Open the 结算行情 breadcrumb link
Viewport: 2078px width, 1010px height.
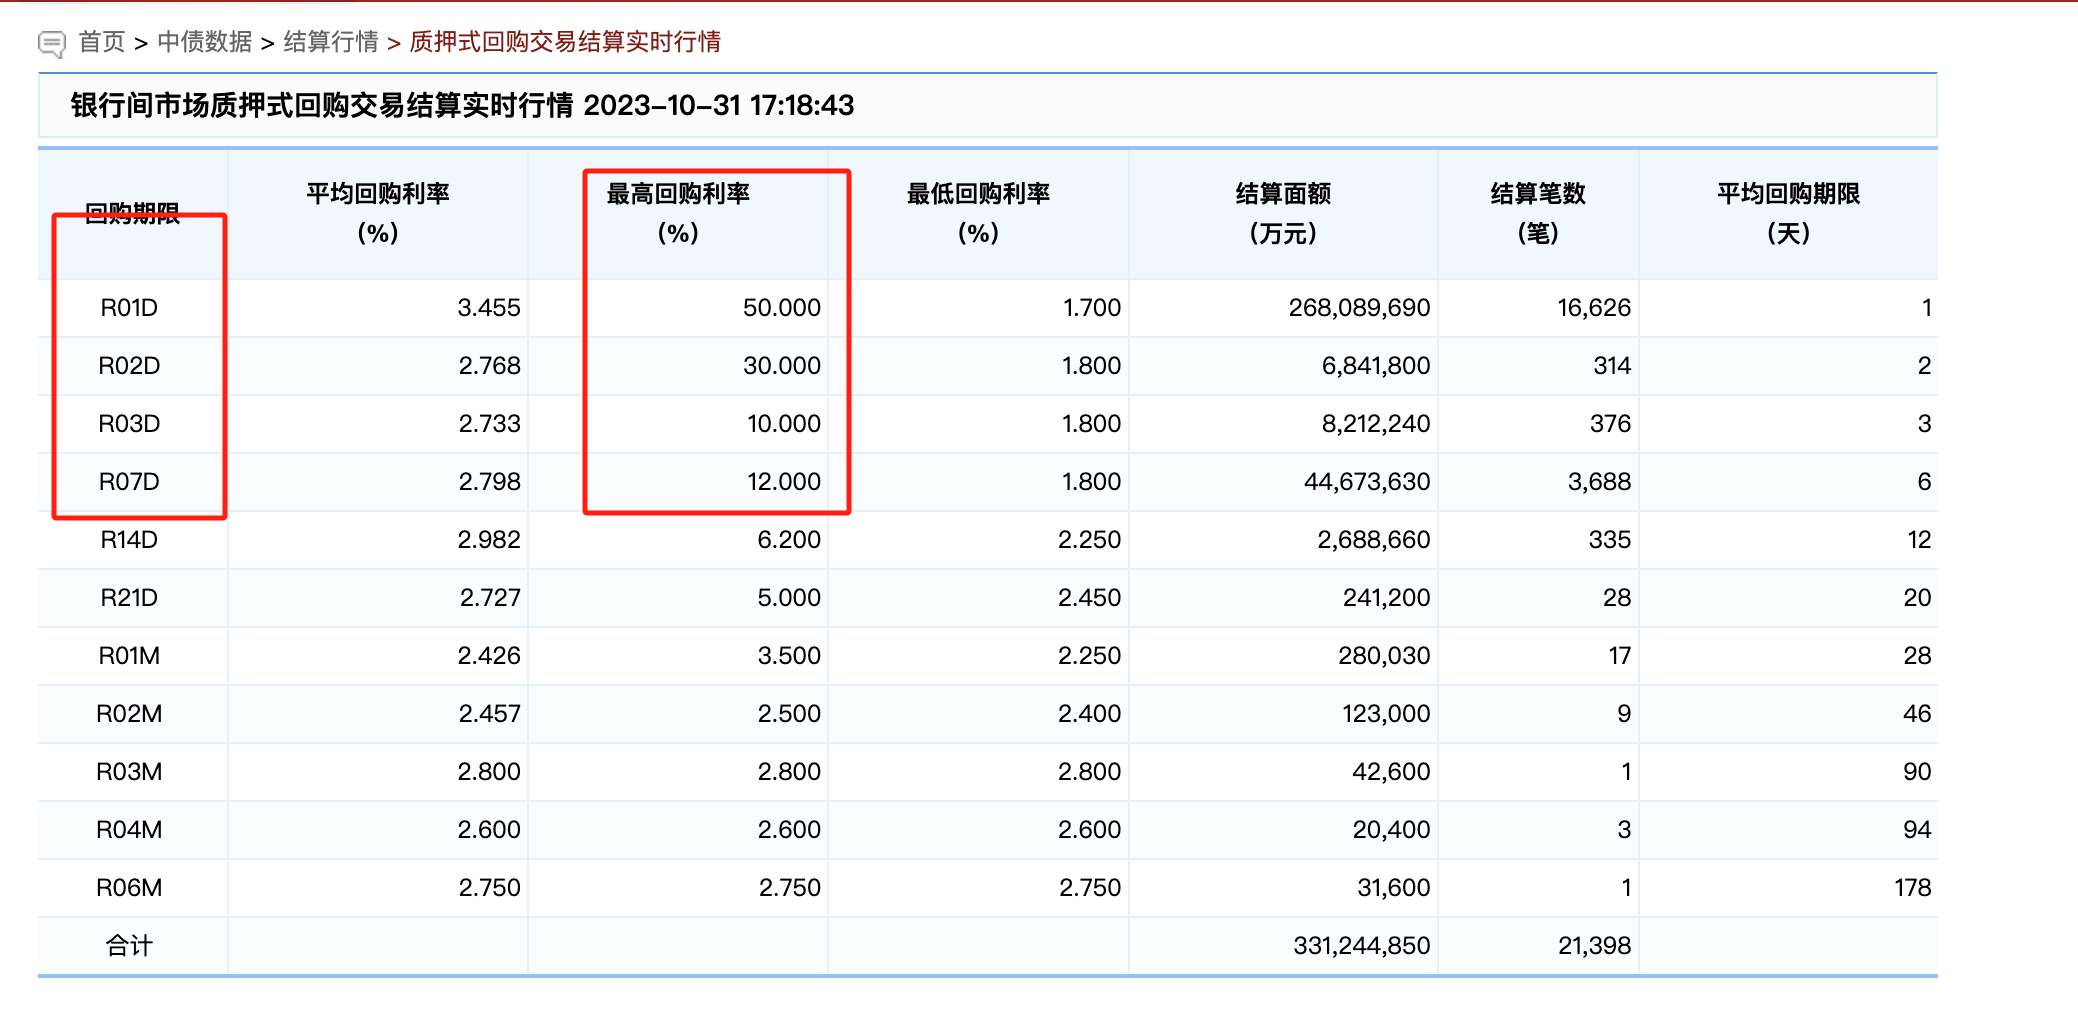(x=331, y=42)
